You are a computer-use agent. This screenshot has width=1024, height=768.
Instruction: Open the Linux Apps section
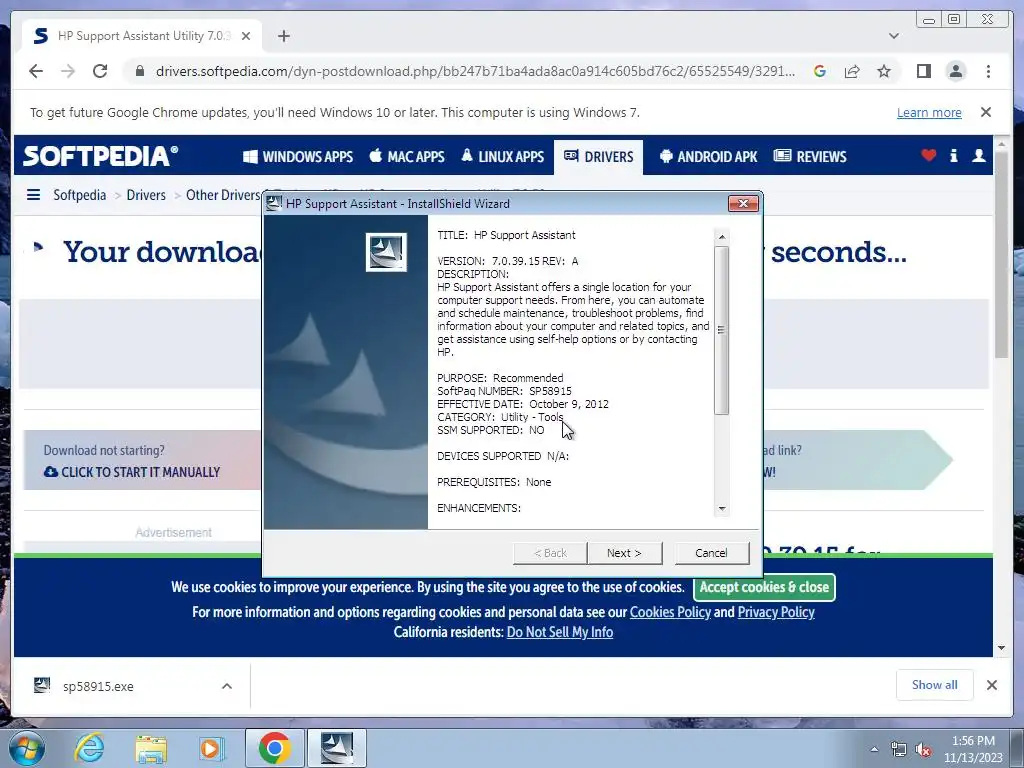pos(502,157)
